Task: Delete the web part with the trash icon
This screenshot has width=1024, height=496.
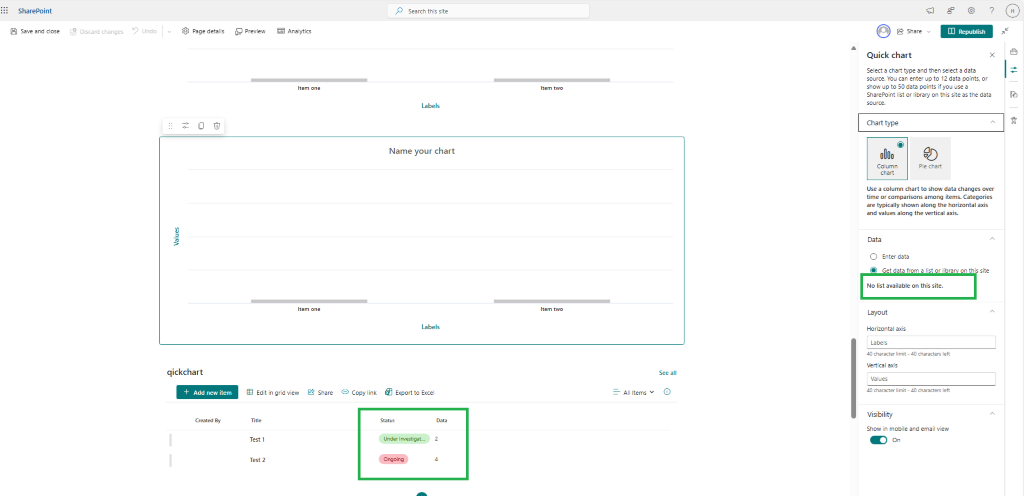Action: click(217, 126)
